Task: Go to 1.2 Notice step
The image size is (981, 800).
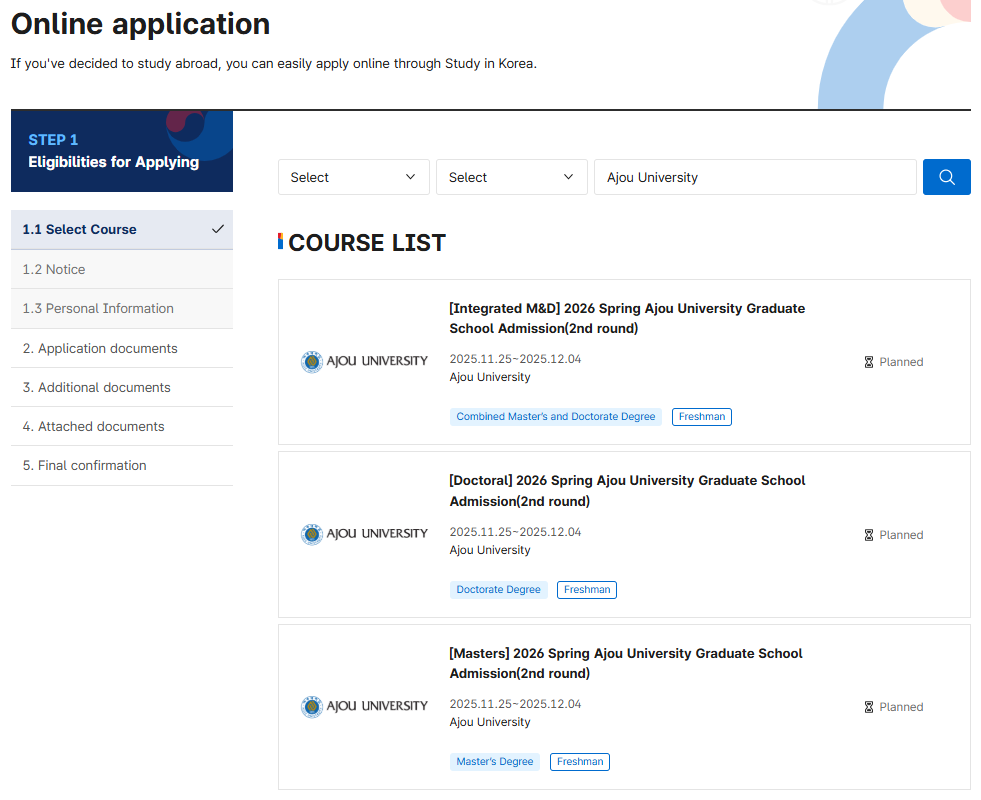Action: pyautogui.click(x=54, y=269)
